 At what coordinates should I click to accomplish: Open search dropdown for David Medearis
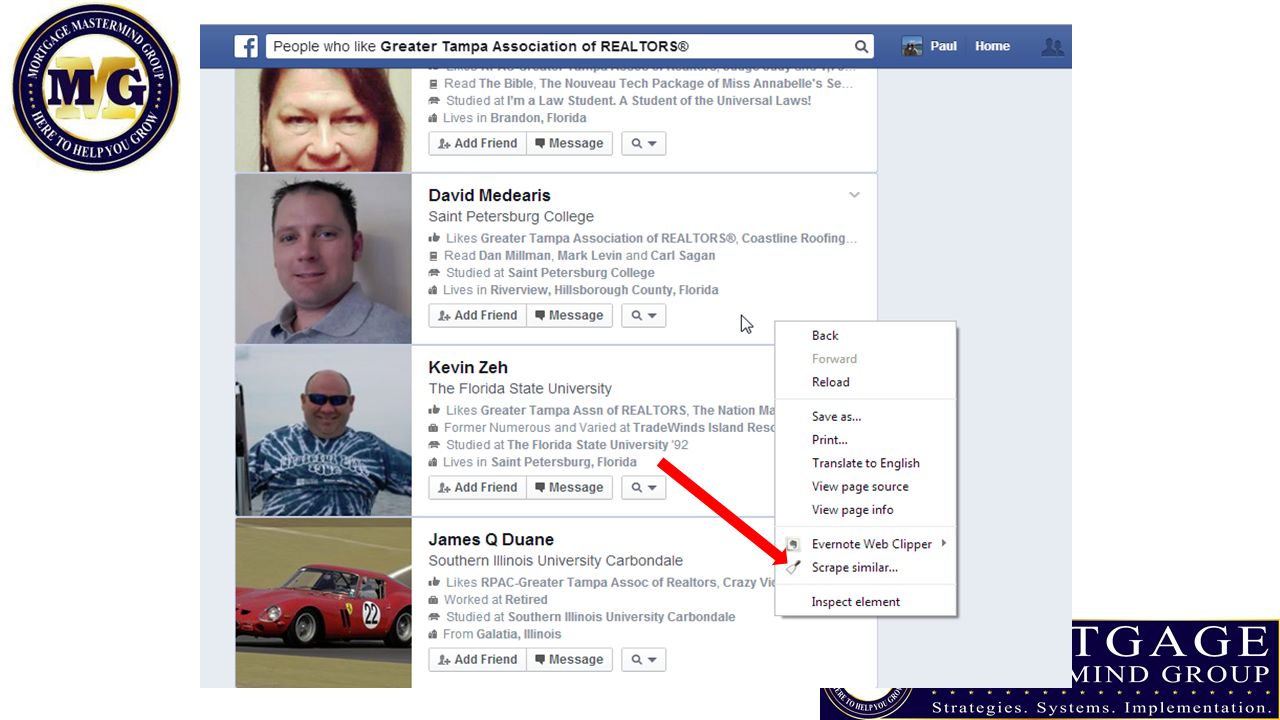tap(643, 315)
